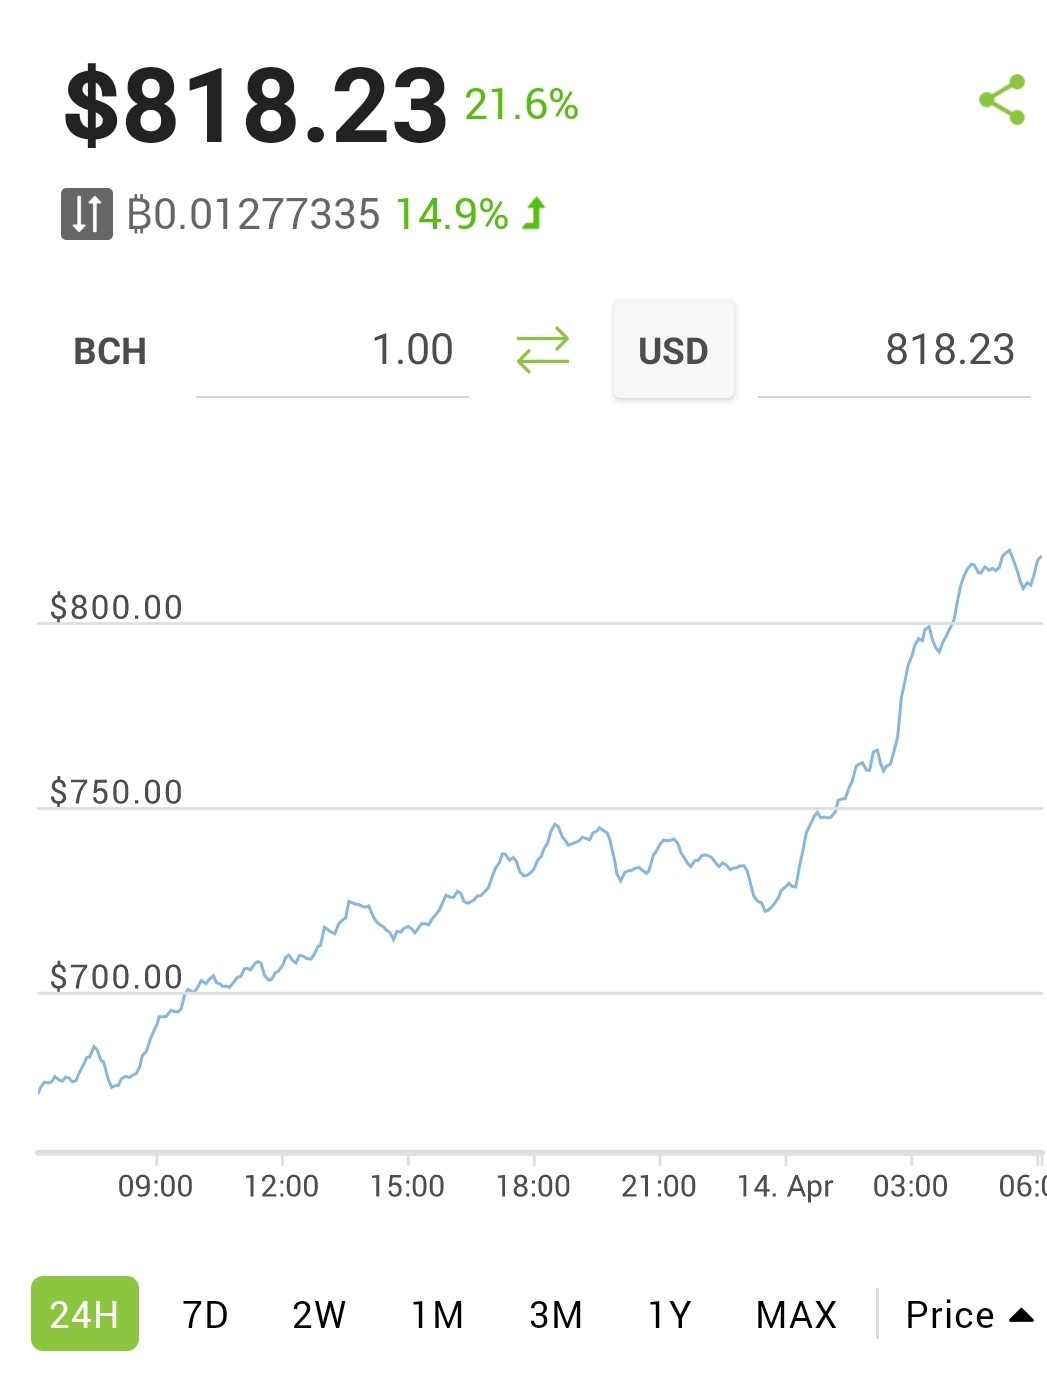Edit the USD amount field 818.23
This screenshot has height=1384, width=1047.
coord(894,351)
